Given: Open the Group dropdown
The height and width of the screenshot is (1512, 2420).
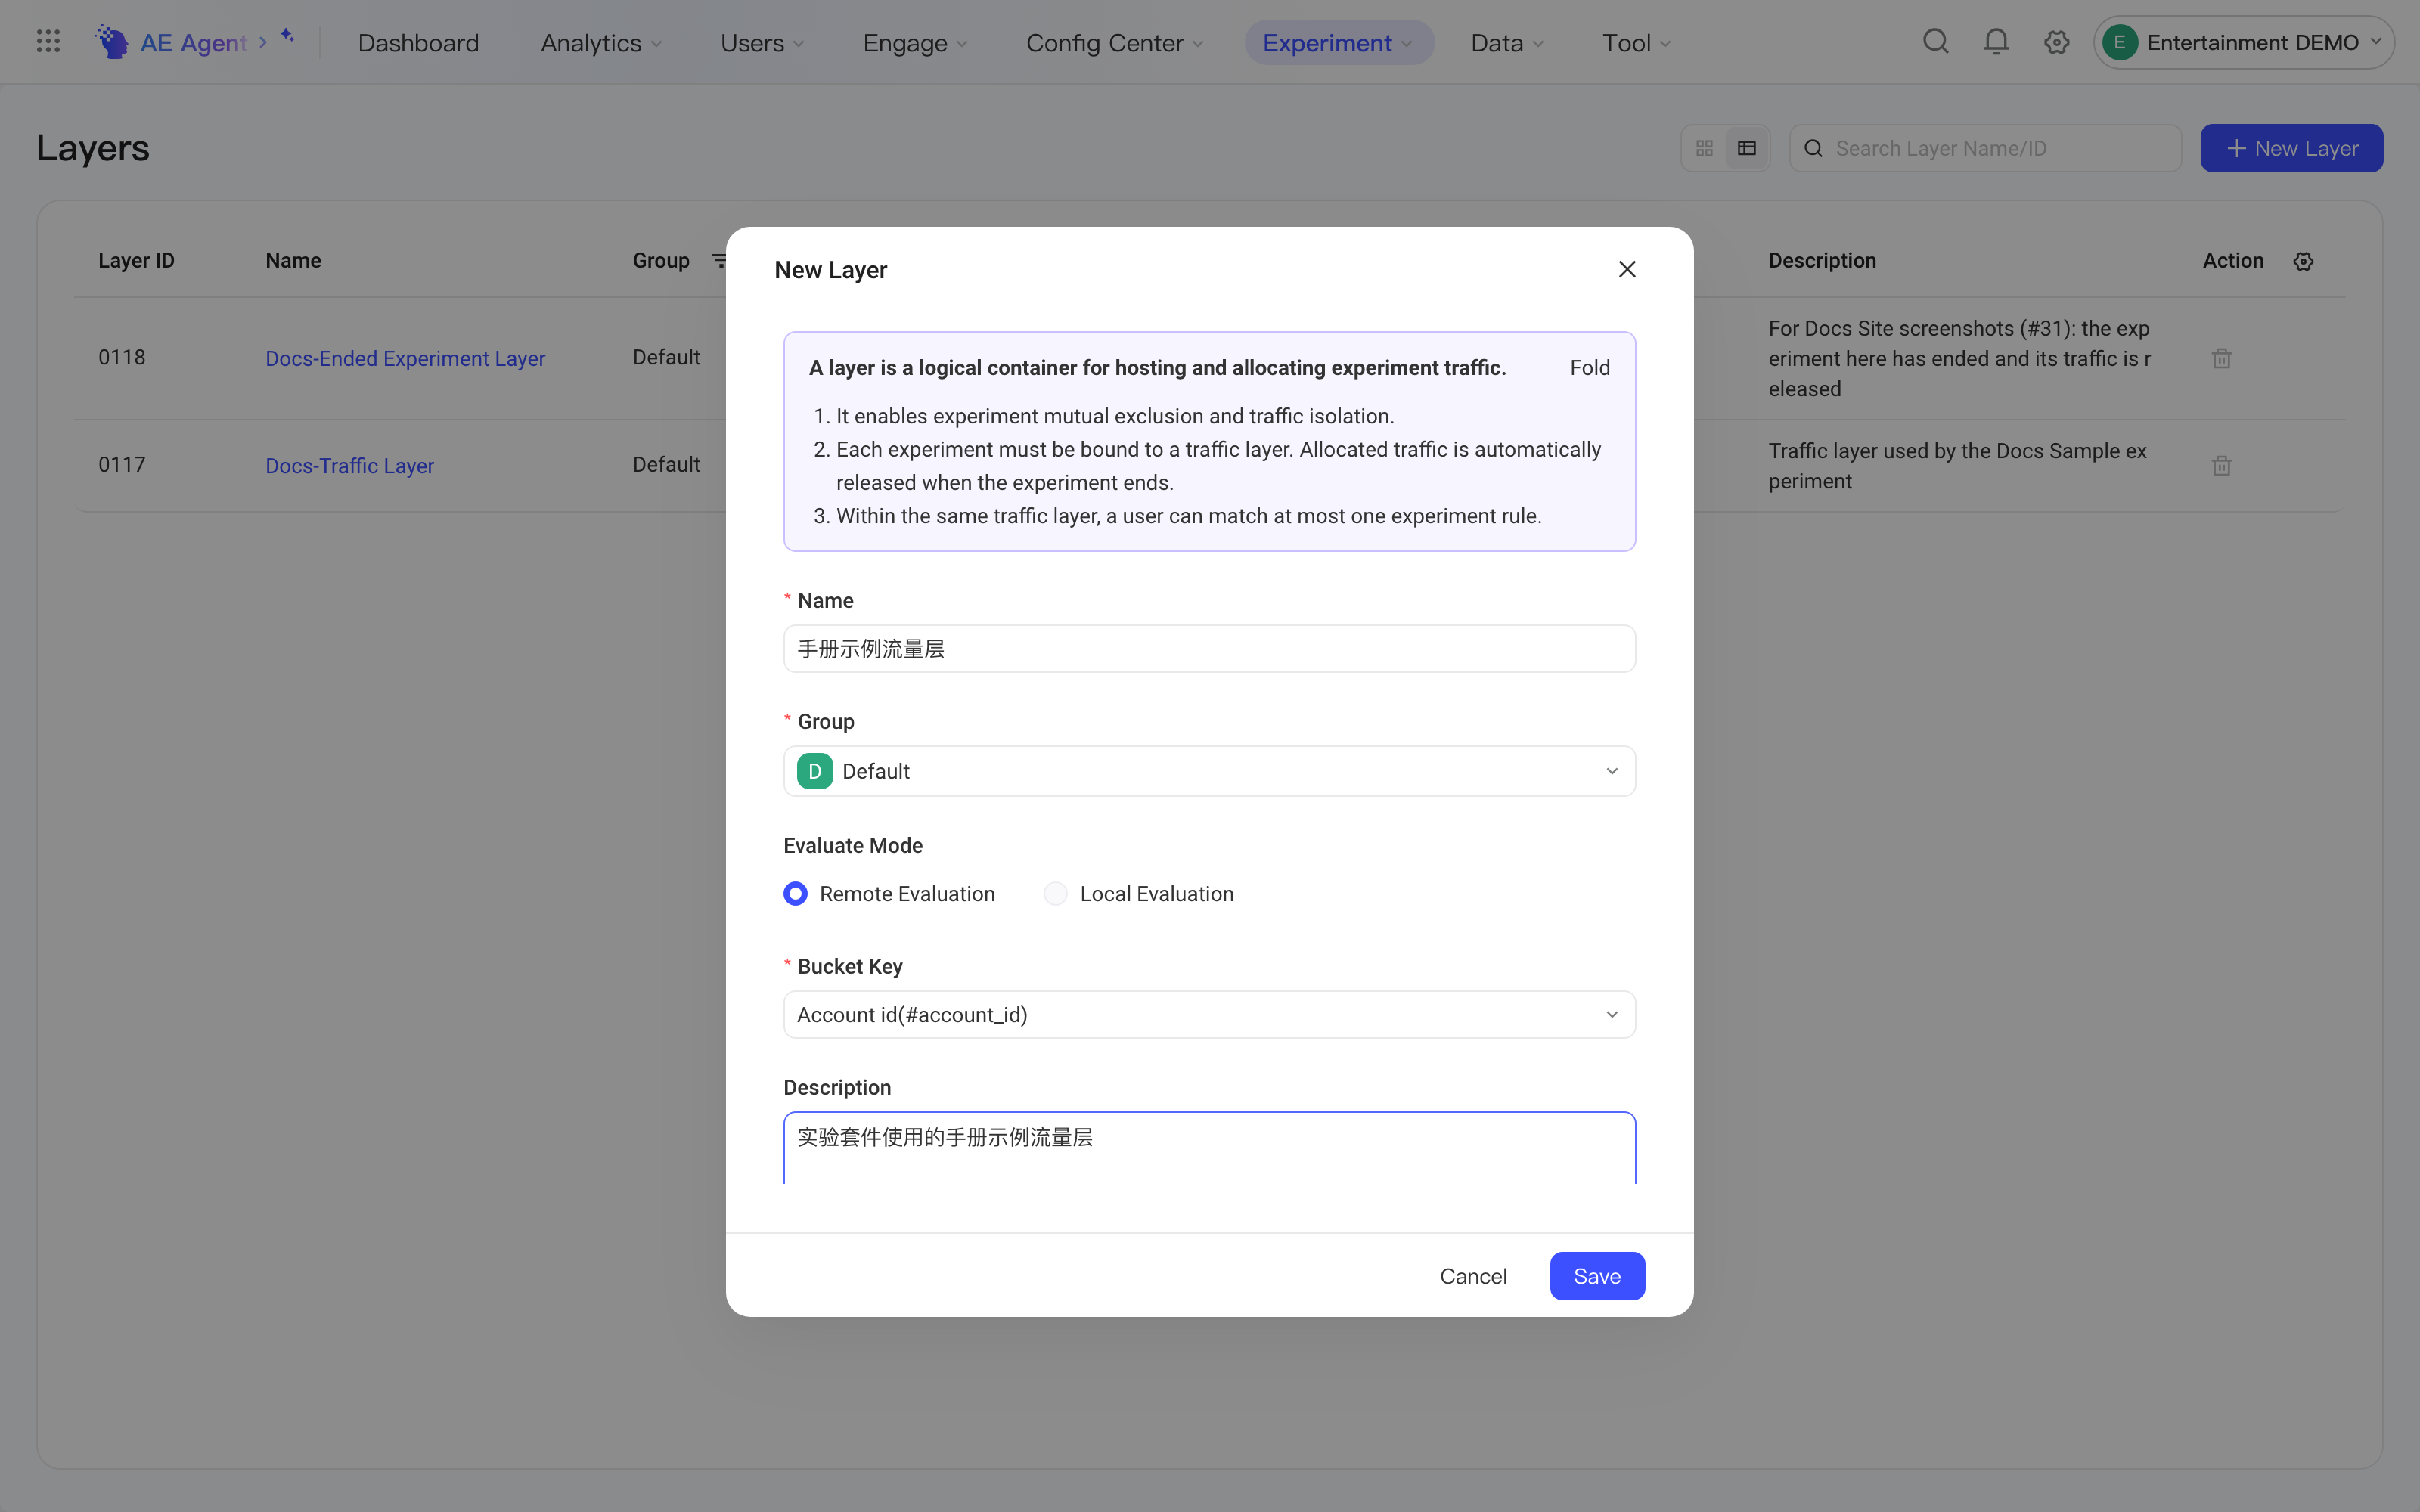Looking at the screenshot, I should point(1209,771).
